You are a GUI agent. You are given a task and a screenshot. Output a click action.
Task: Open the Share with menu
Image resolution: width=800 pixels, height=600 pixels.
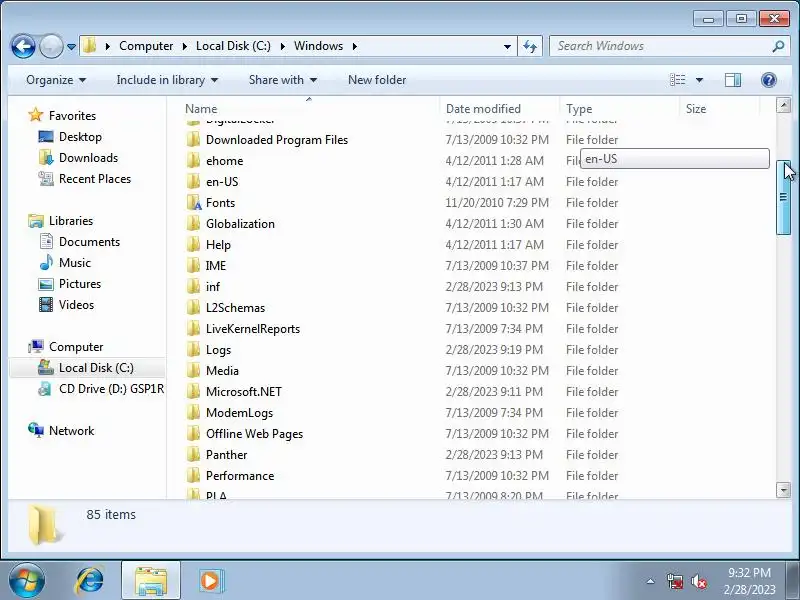282,80
